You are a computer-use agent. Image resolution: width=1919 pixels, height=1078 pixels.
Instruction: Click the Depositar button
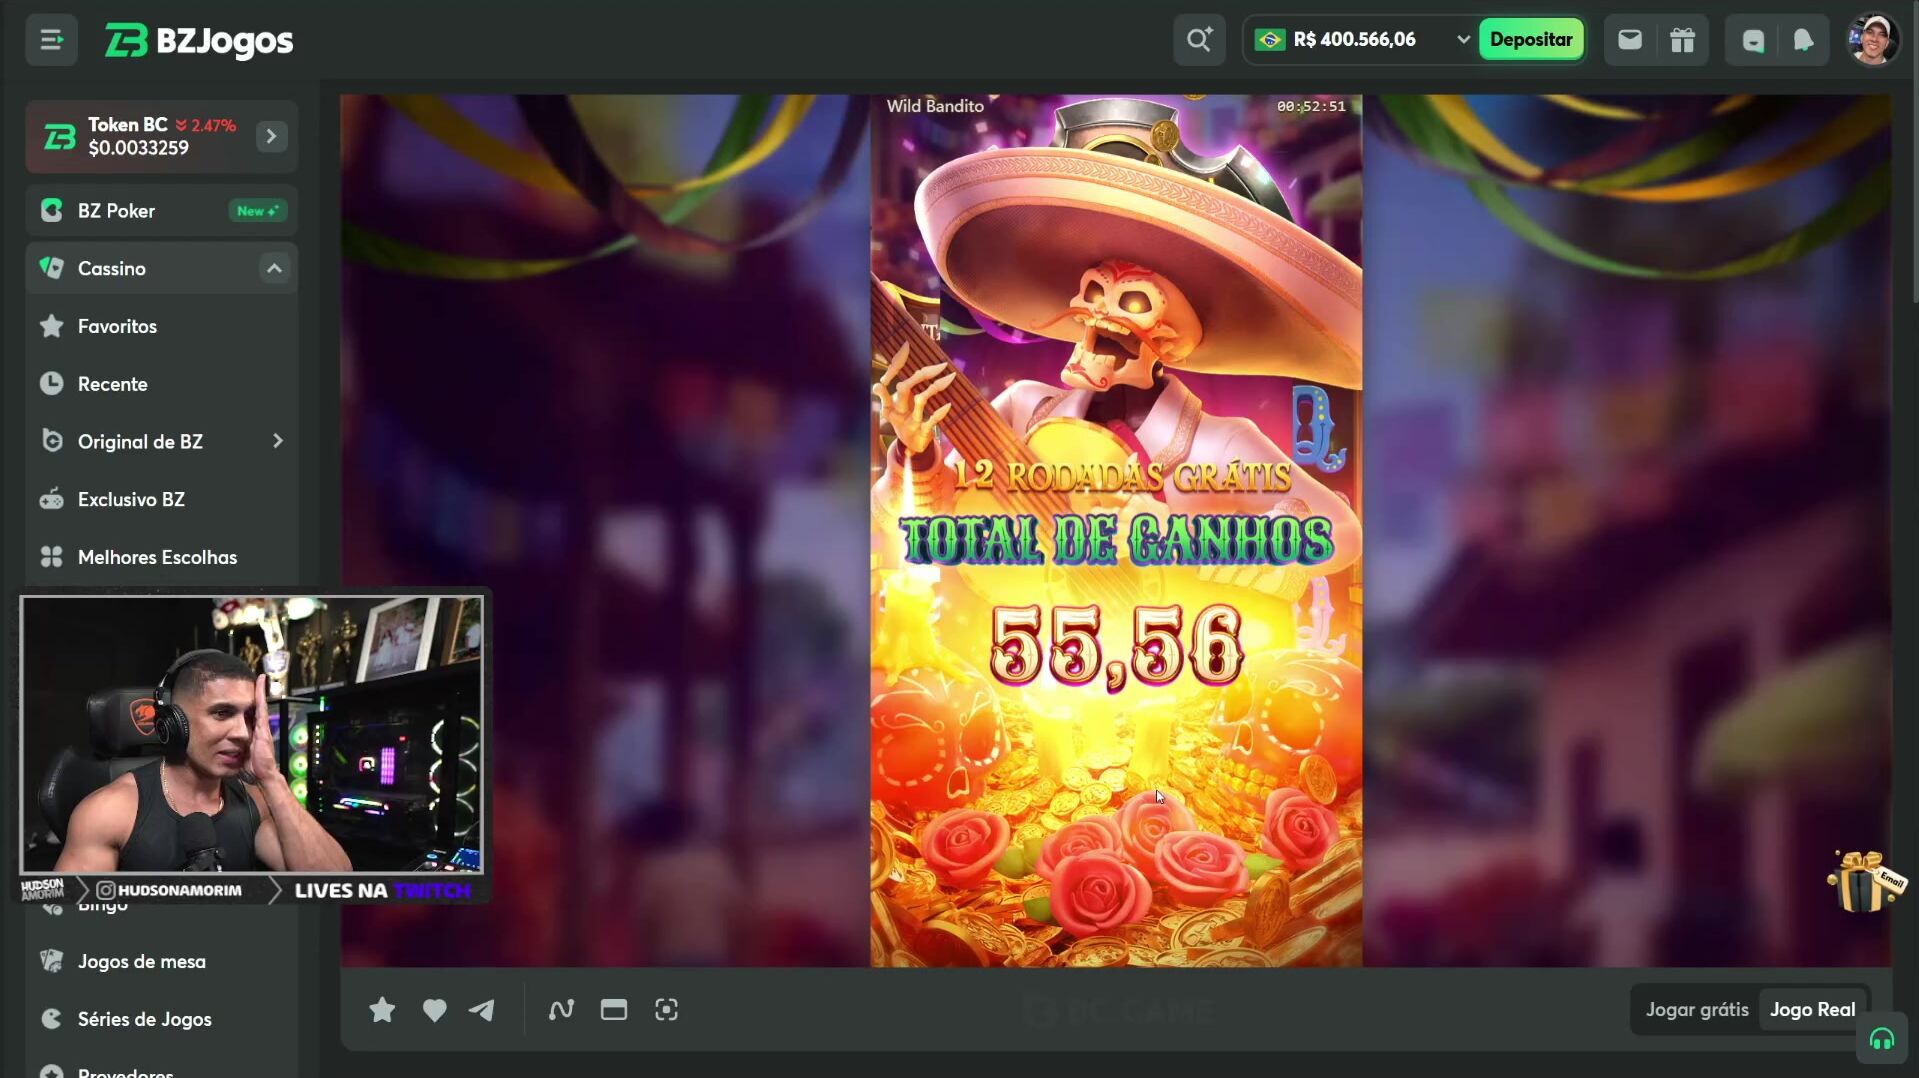pos(1531,40)
